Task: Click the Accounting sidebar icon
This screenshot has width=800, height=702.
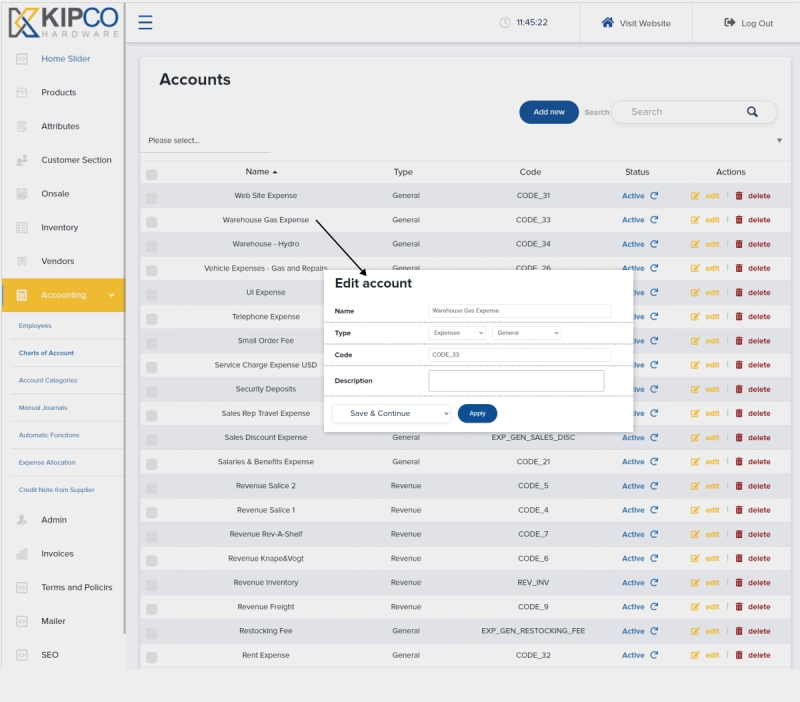Action: (23, 295)
